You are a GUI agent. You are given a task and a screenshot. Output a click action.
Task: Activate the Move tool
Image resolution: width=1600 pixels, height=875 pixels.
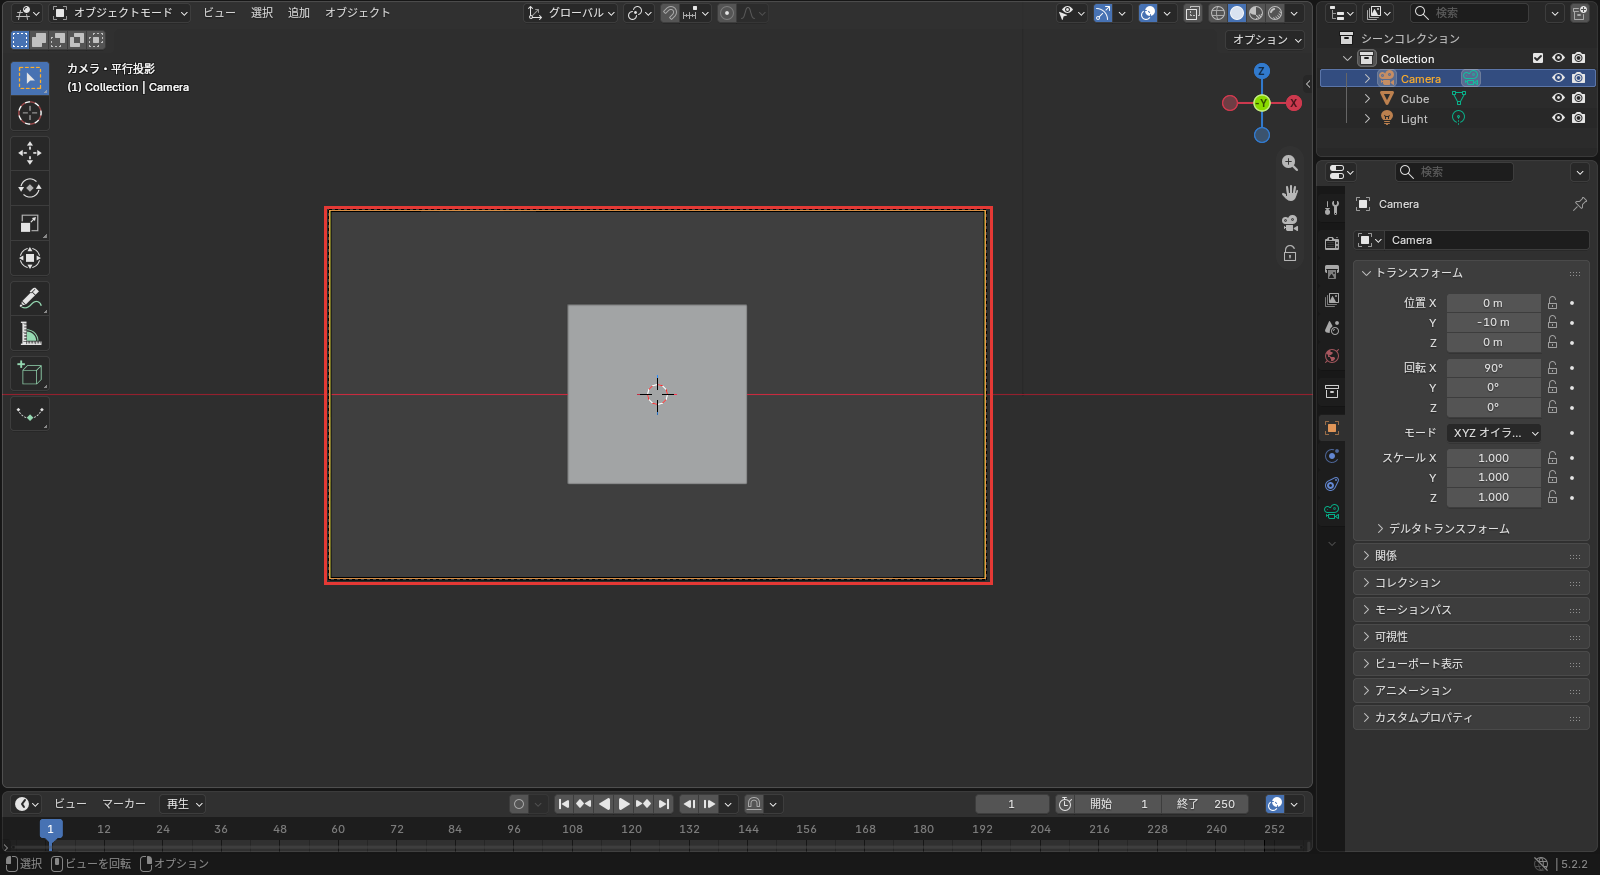click(x=30, y=153)
